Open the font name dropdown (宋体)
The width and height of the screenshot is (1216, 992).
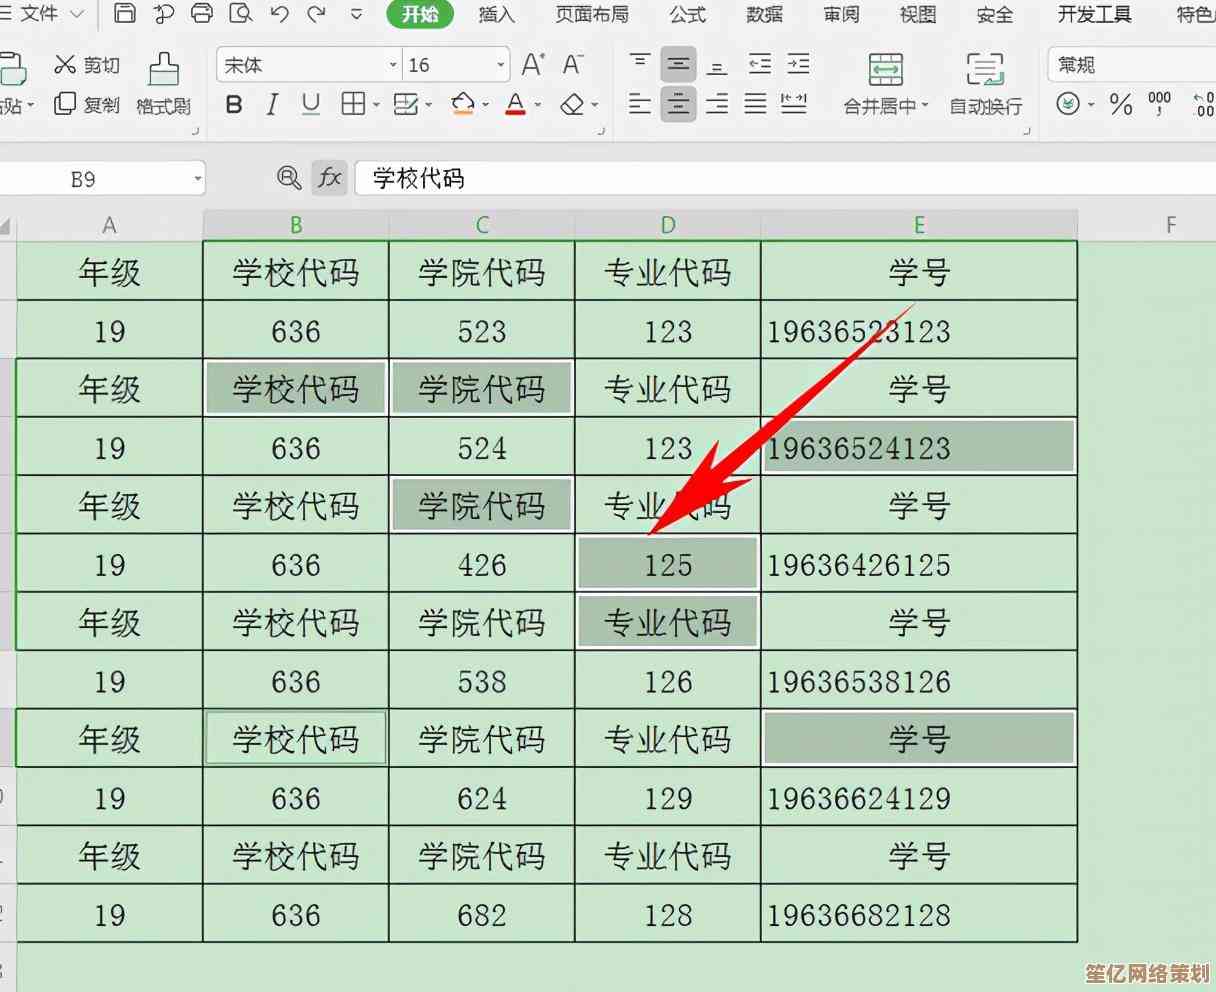(393, 66)
